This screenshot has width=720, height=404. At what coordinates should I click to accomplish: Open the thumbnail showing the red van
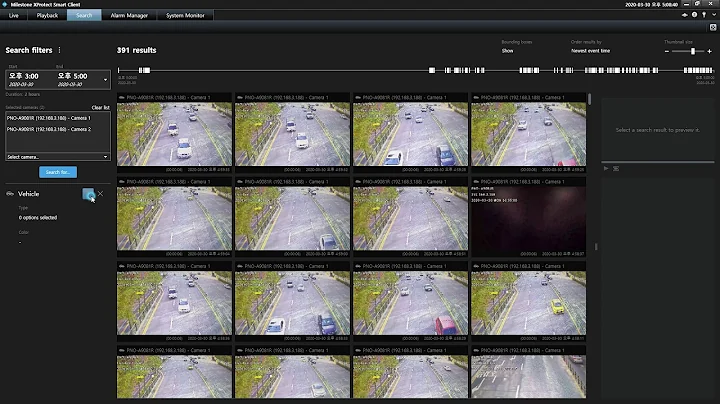point(411,303)
